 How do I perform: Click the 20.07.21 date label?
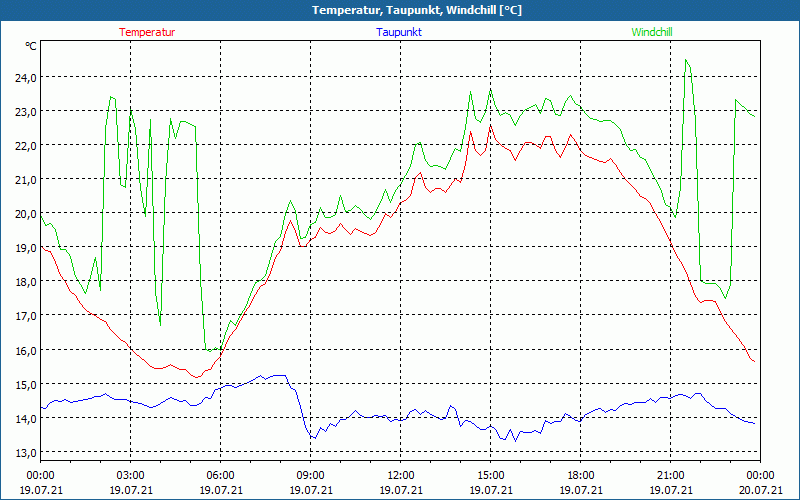[x=760, y=490]
